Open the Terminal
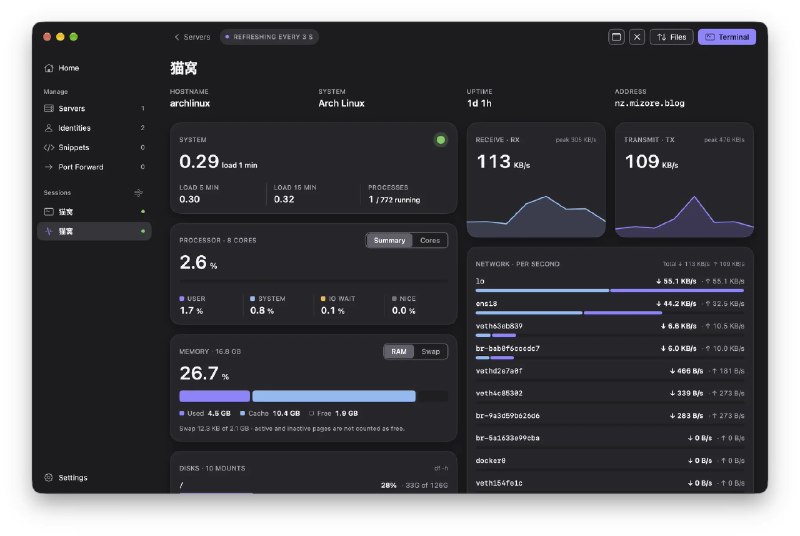Screen dimensions: 800x536 click(x=727, y=37)
